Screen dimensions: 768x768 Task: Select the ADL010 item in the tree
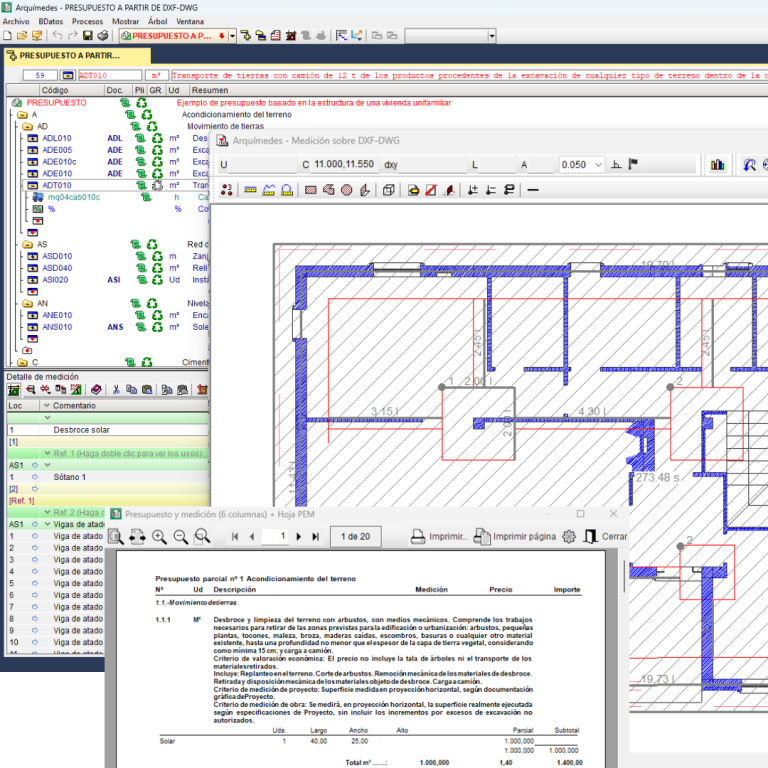[x=56, y=138]
